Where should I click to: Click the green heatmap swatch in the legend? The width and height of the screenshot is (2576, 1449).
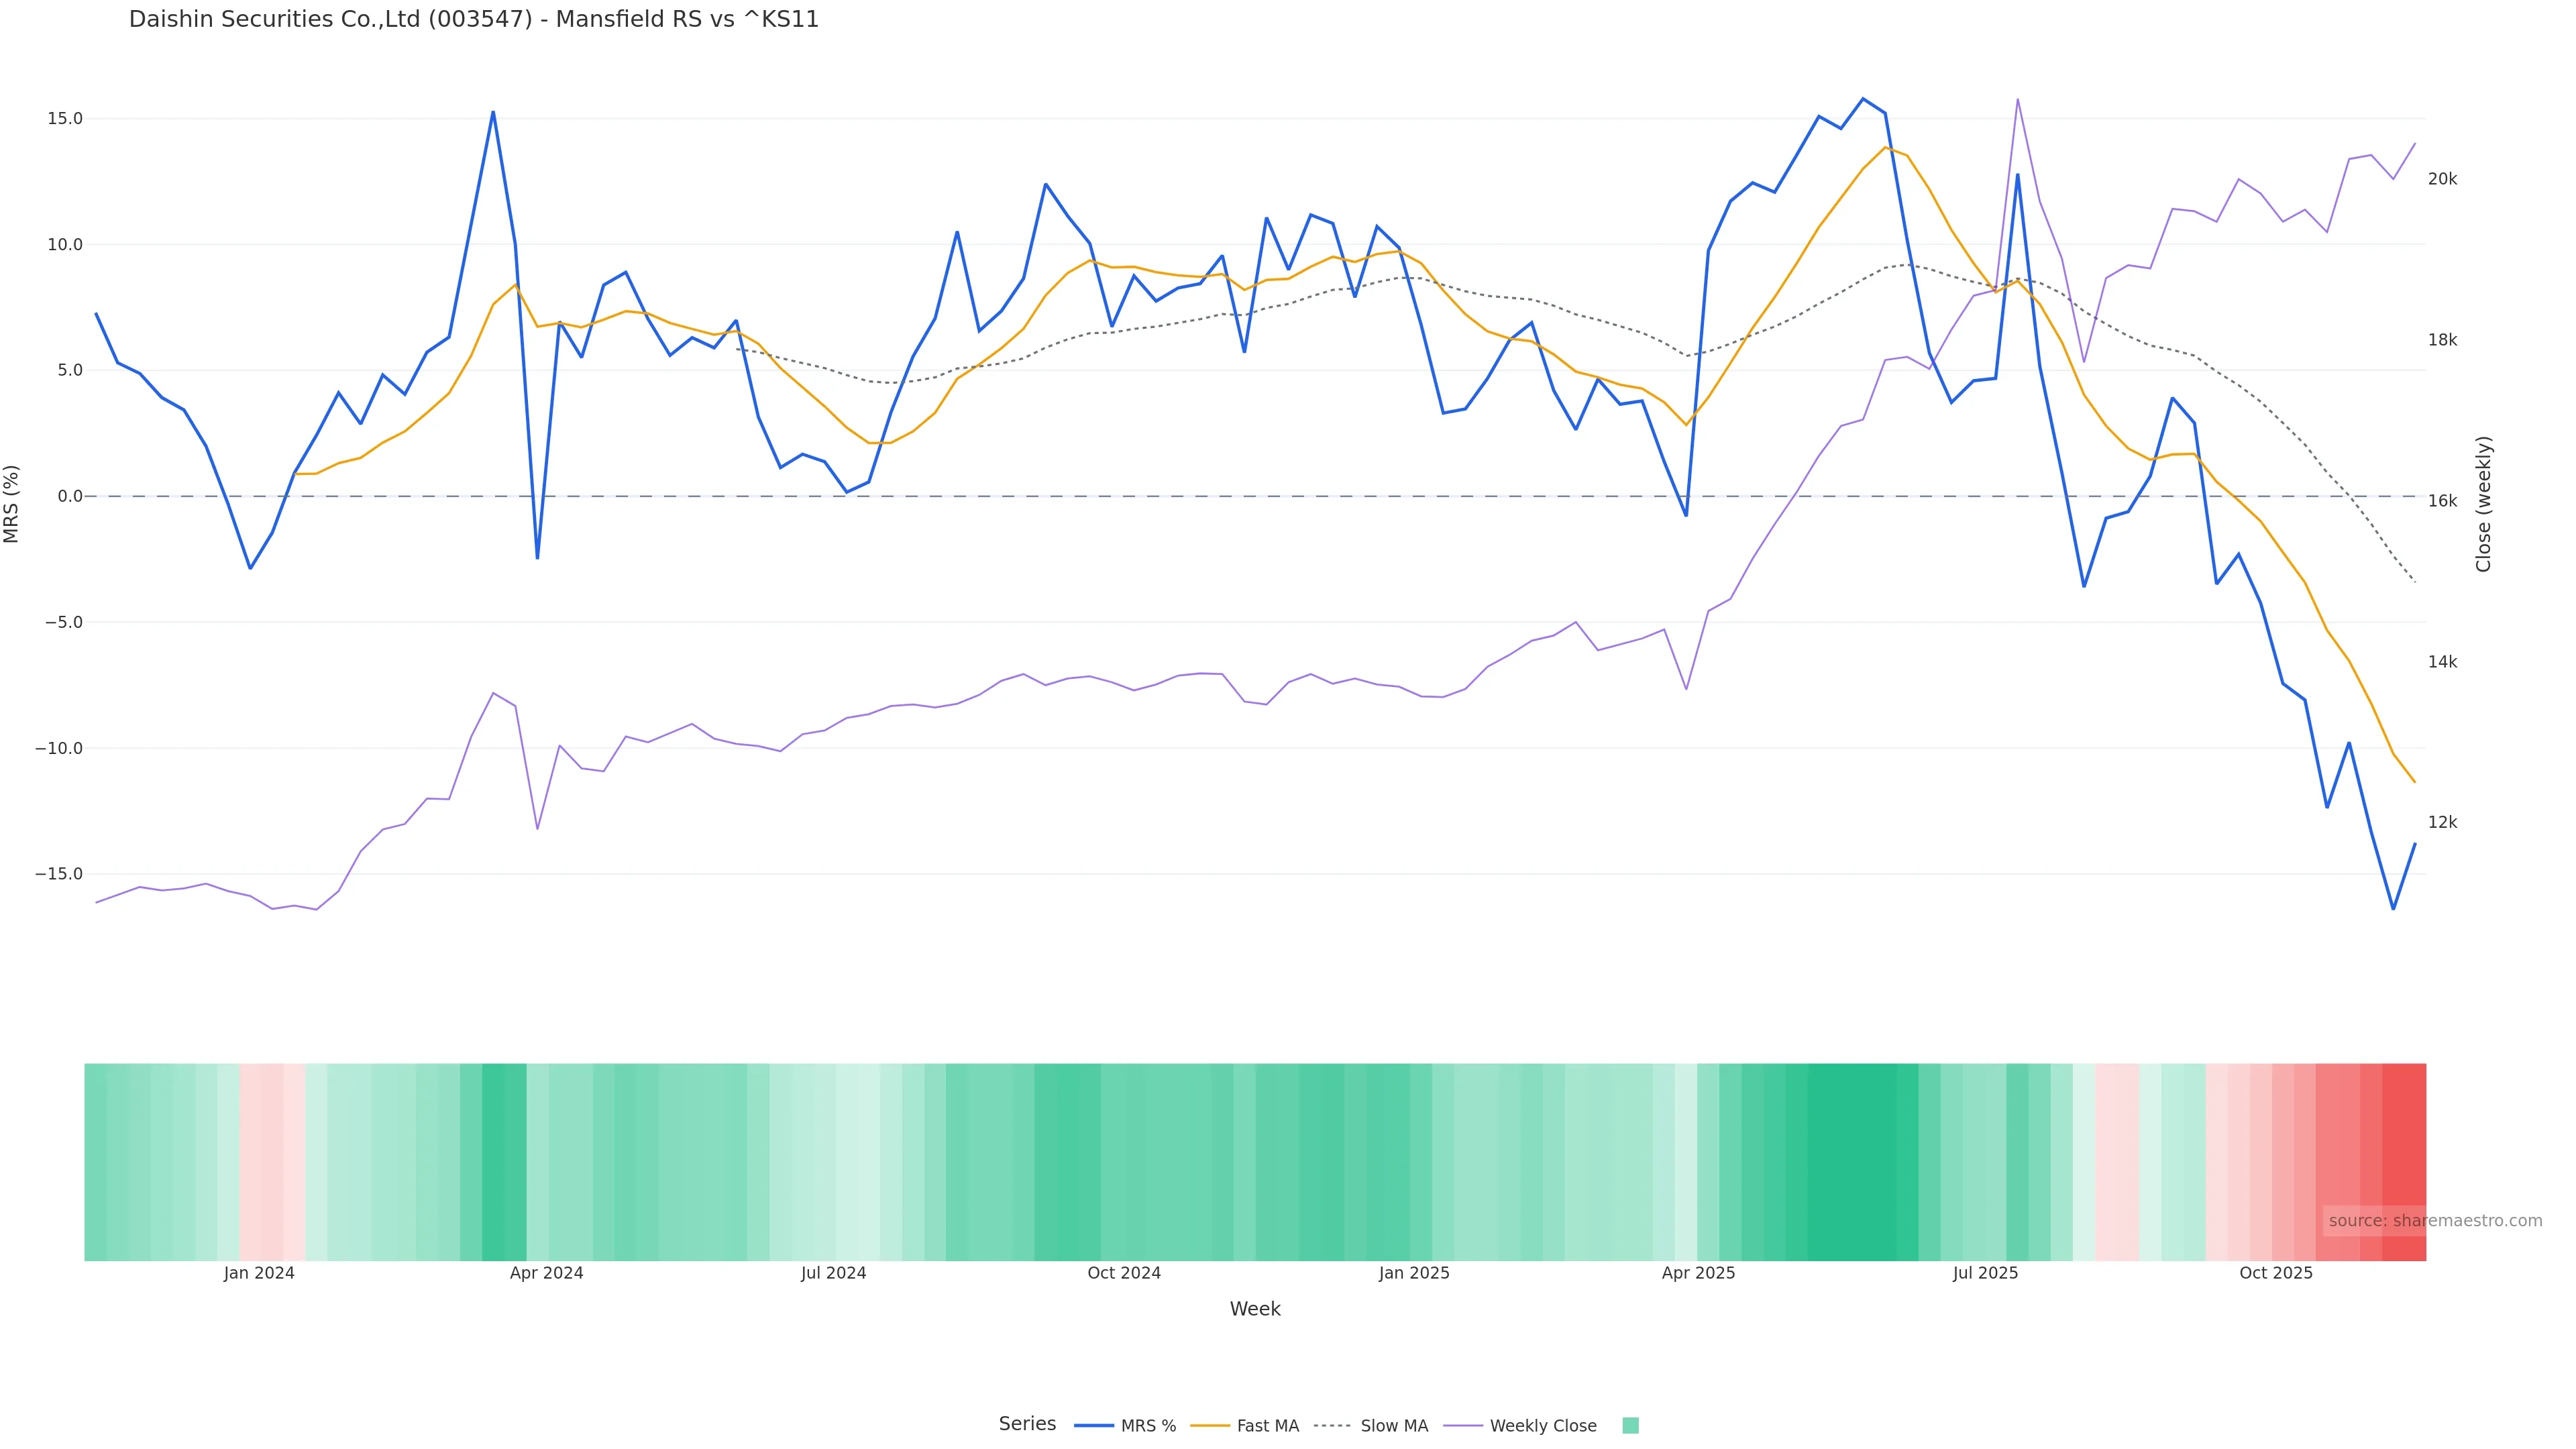coord(1630,1426)
